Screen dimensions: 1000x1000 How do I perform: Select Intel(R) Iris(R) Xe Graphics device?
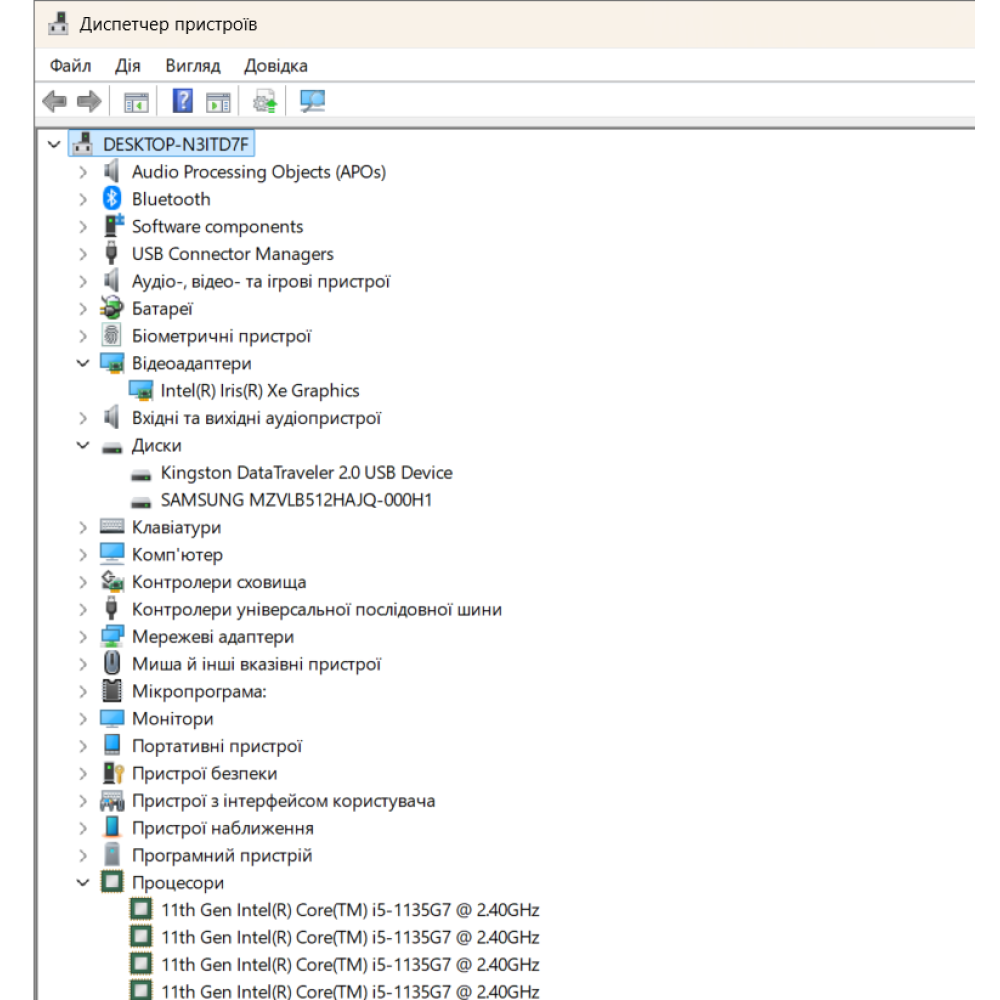[259, 391]
